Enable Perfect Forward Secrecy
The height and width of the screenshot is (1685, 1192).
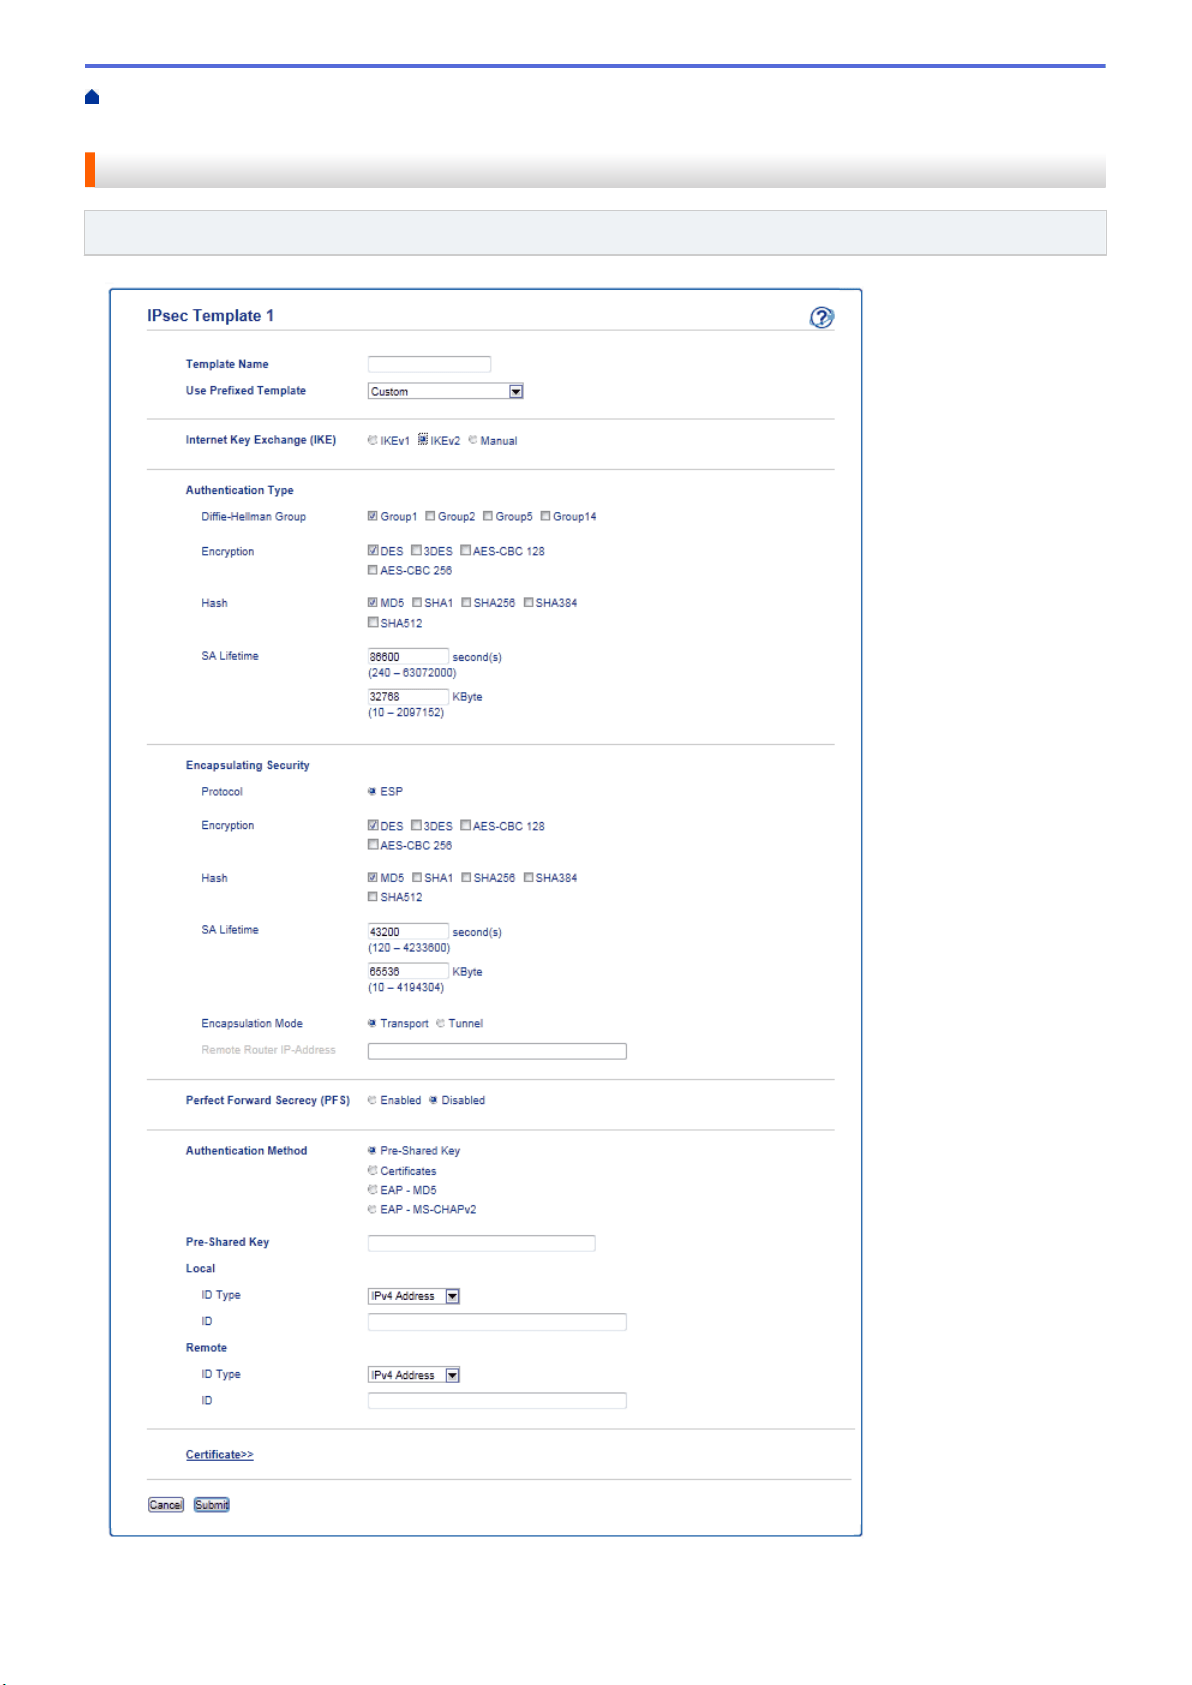pyautogui.click(x=372, y=1100)
